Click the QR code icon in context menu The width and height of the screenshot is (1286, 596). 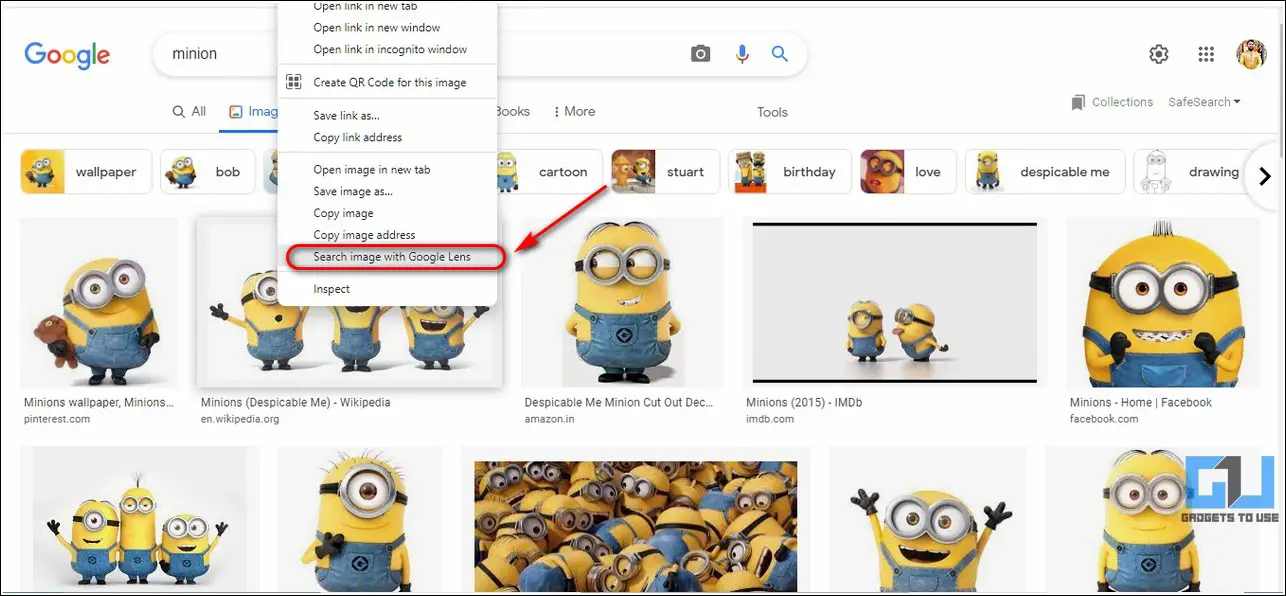294,82
